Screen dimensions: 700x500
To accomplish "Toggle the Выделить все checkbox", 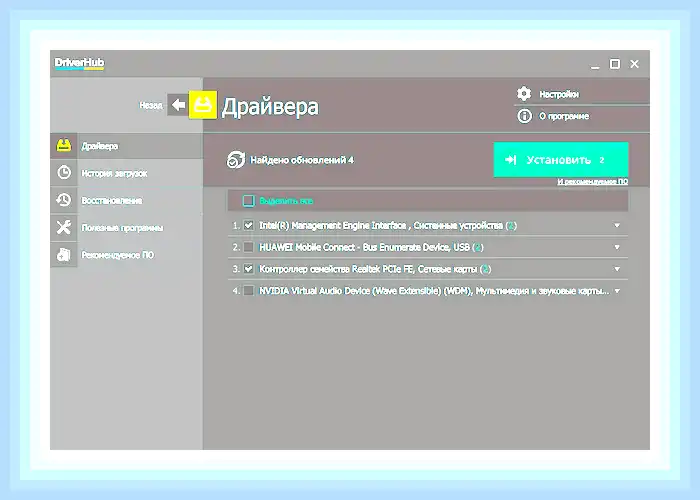I will pyautogui.click(x=248, y=201).
